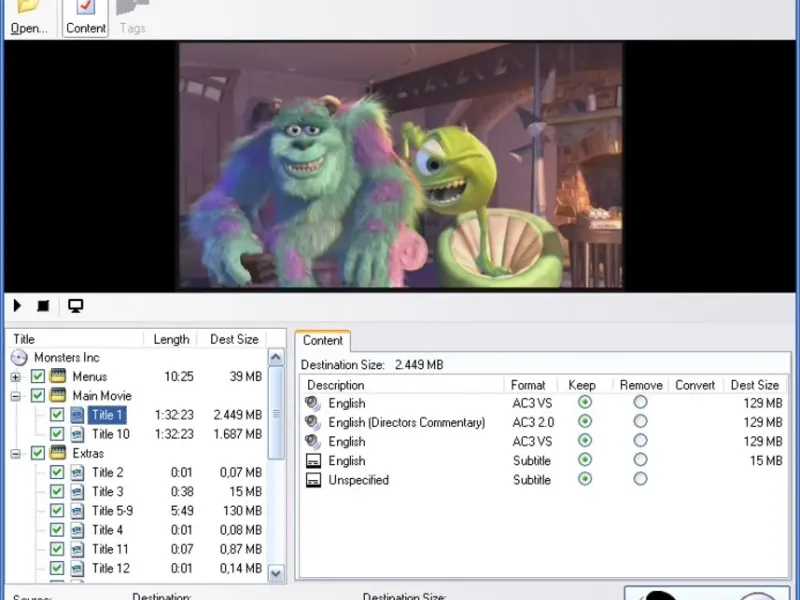Click the Title 3 film icon
Image resolution: width=800 pixels, height=600 pixels.
point(77,491)
